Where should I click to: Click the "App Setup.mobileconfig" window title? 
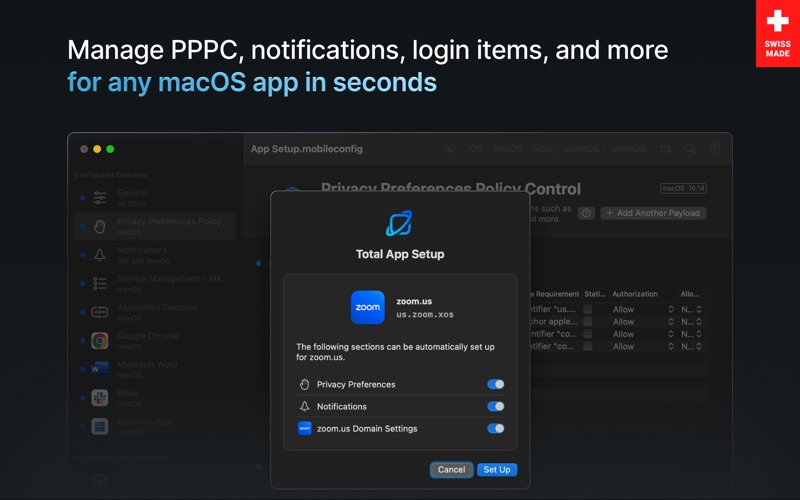click(x=307, y=149)
